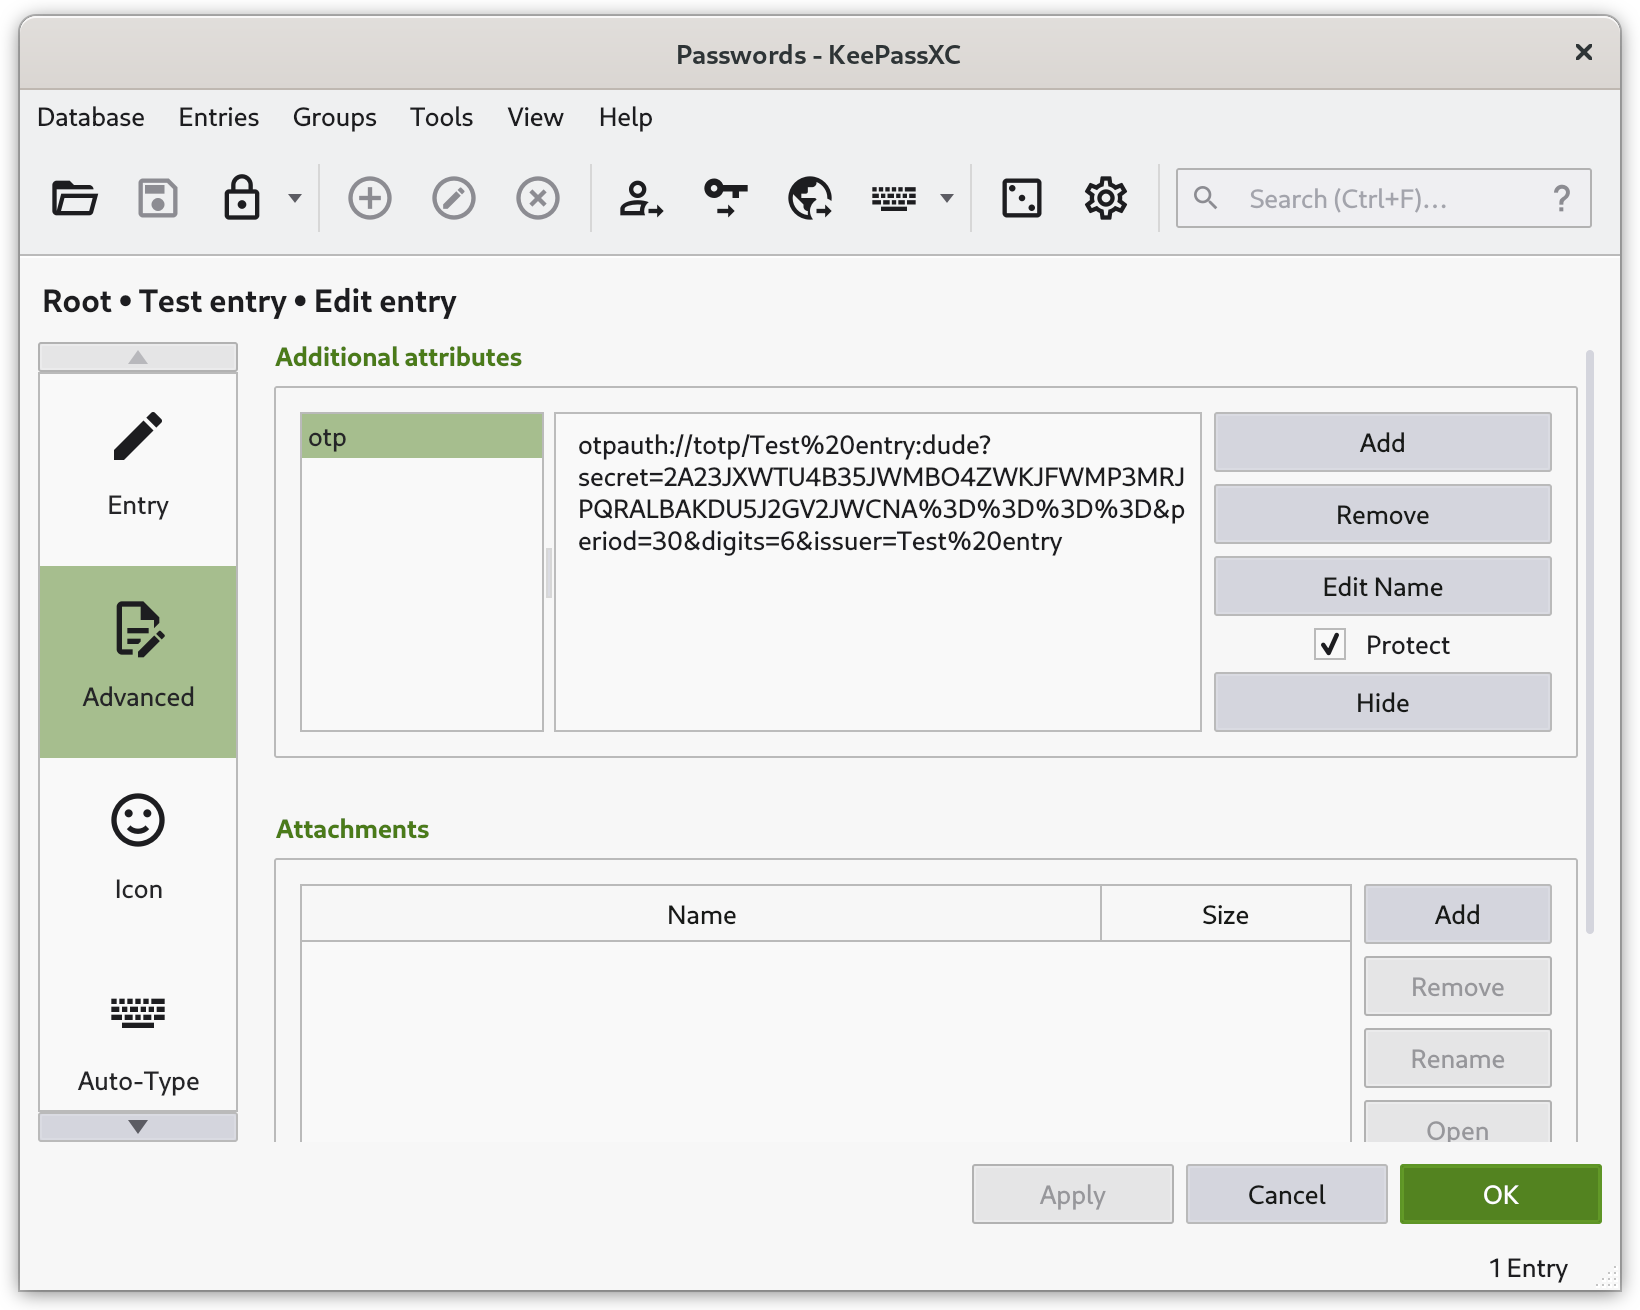Click the right-side vertical scrollbar
Viewport: 1640px width, 1310px height.
1589,640
